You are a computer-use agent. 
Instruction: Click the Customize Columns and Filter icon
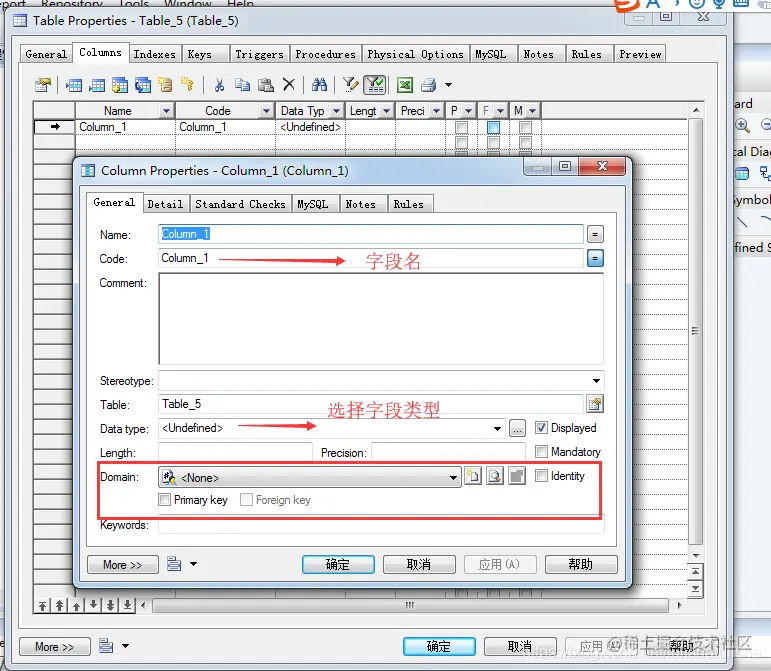point(350,85)
